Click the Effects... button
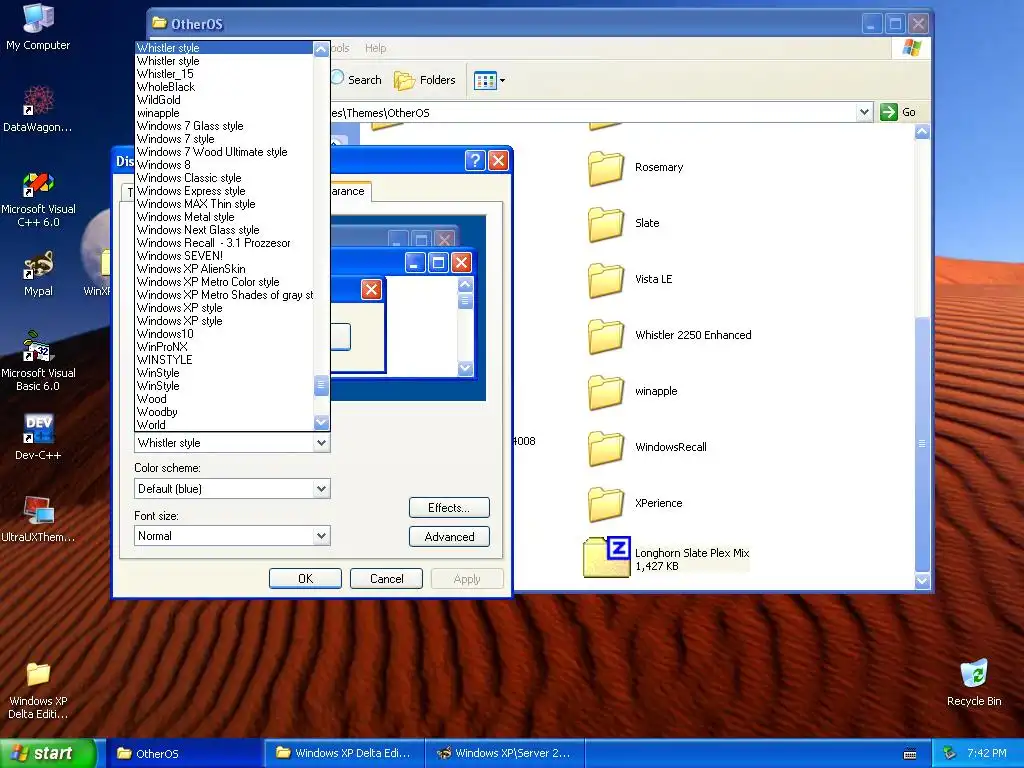1024x768 pixels. click(449, 507)
